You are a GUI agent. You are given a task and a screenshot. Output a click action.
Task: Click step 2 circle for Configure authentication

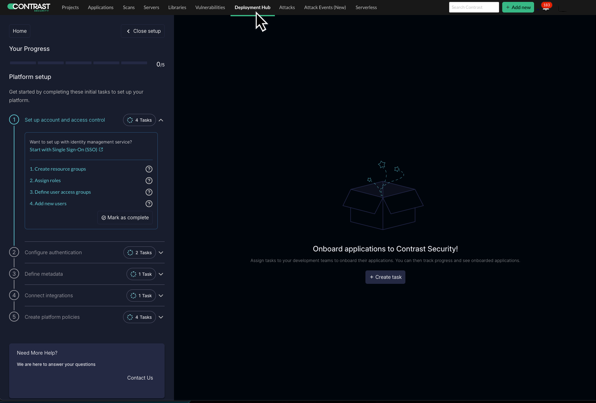pyautogui.click(x=14, y=252)
